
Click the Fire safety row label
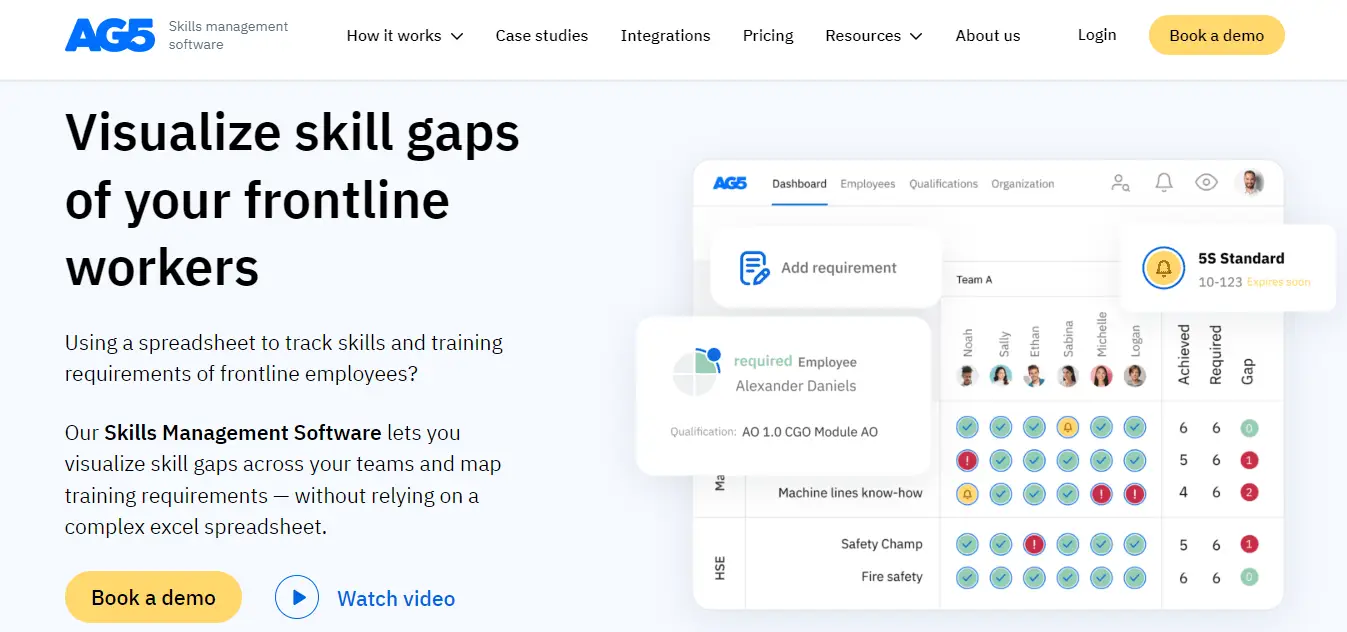892,577
